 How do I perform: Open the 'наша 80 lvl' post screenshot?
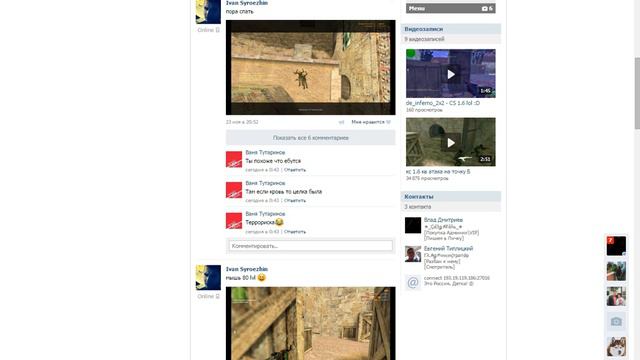[x=311, y=323]
